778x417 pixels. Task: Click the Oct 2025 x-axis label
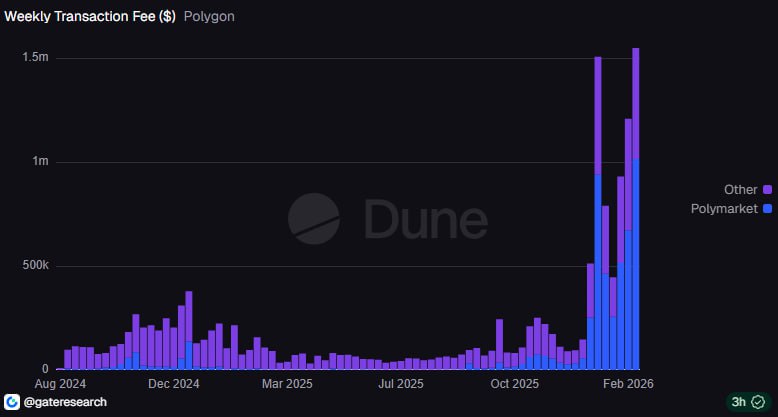(515, 383)
